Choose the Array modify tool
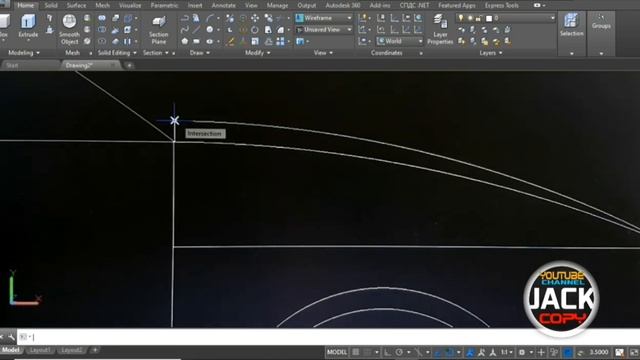This screenshot has width=640, height=360. (x=280, y=41)
